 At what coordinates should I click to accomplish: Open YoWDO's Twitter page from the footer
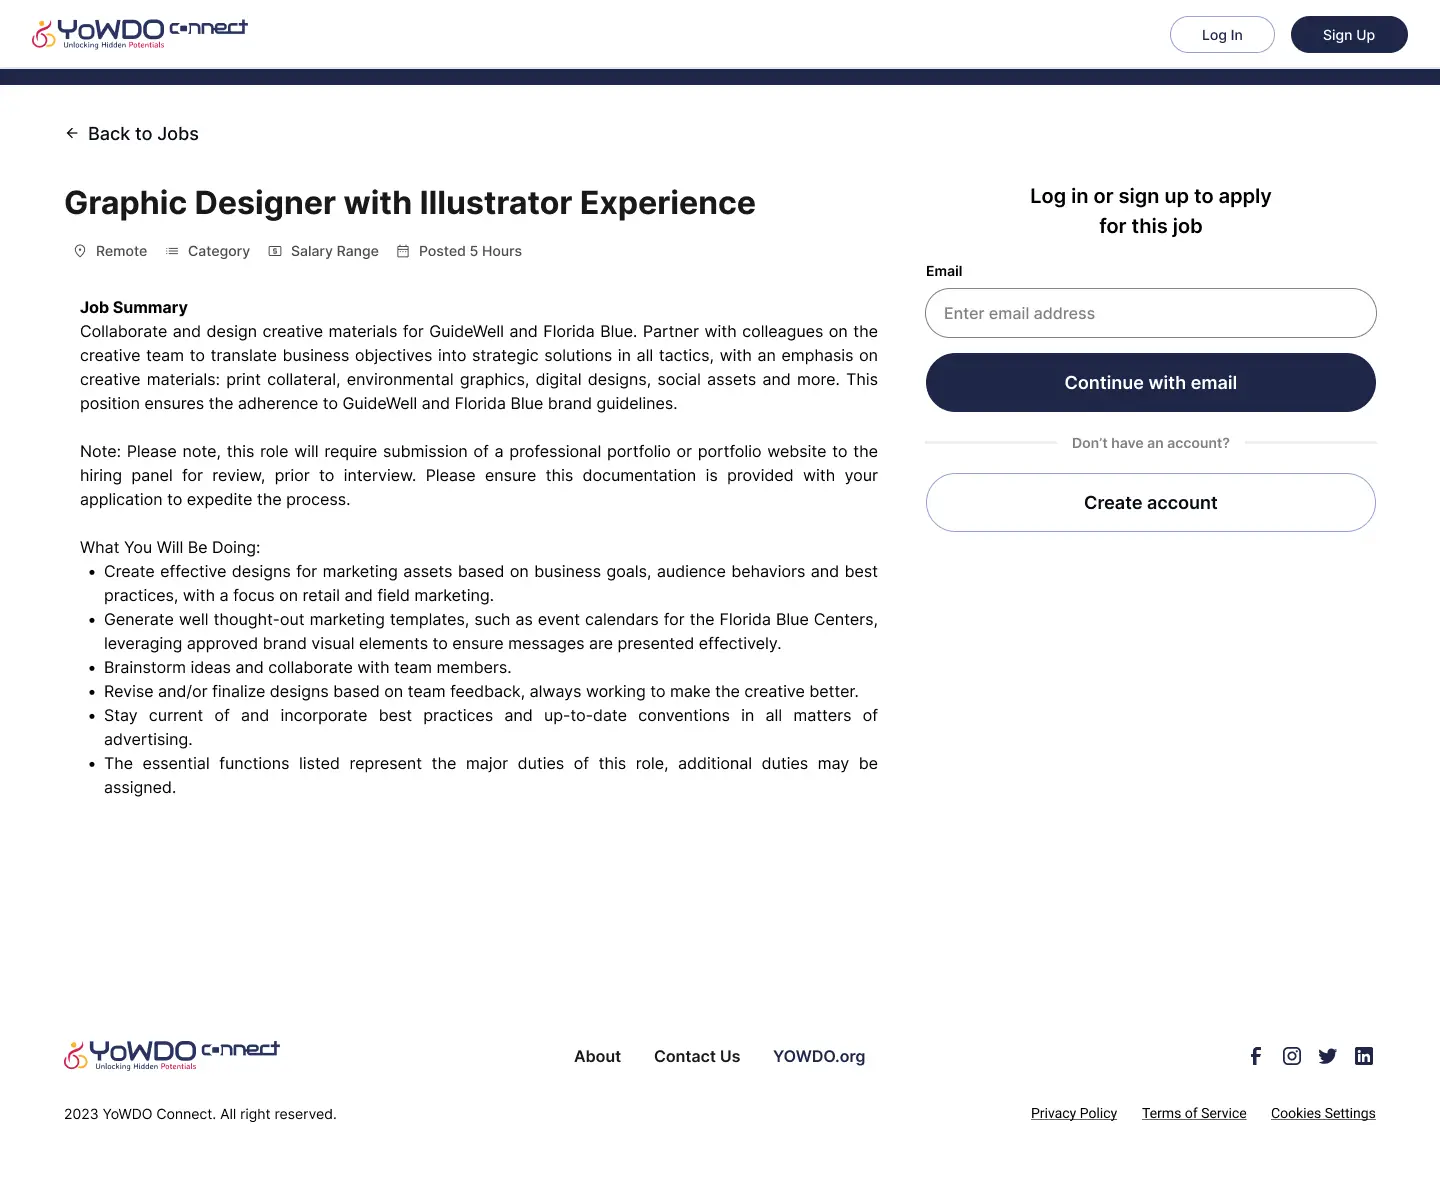[x=1327, y=1056]
